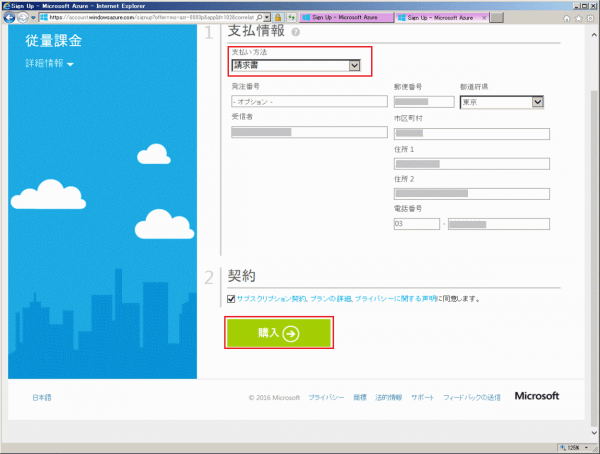Click the 発注番号 optional input field

click(309, 101)
